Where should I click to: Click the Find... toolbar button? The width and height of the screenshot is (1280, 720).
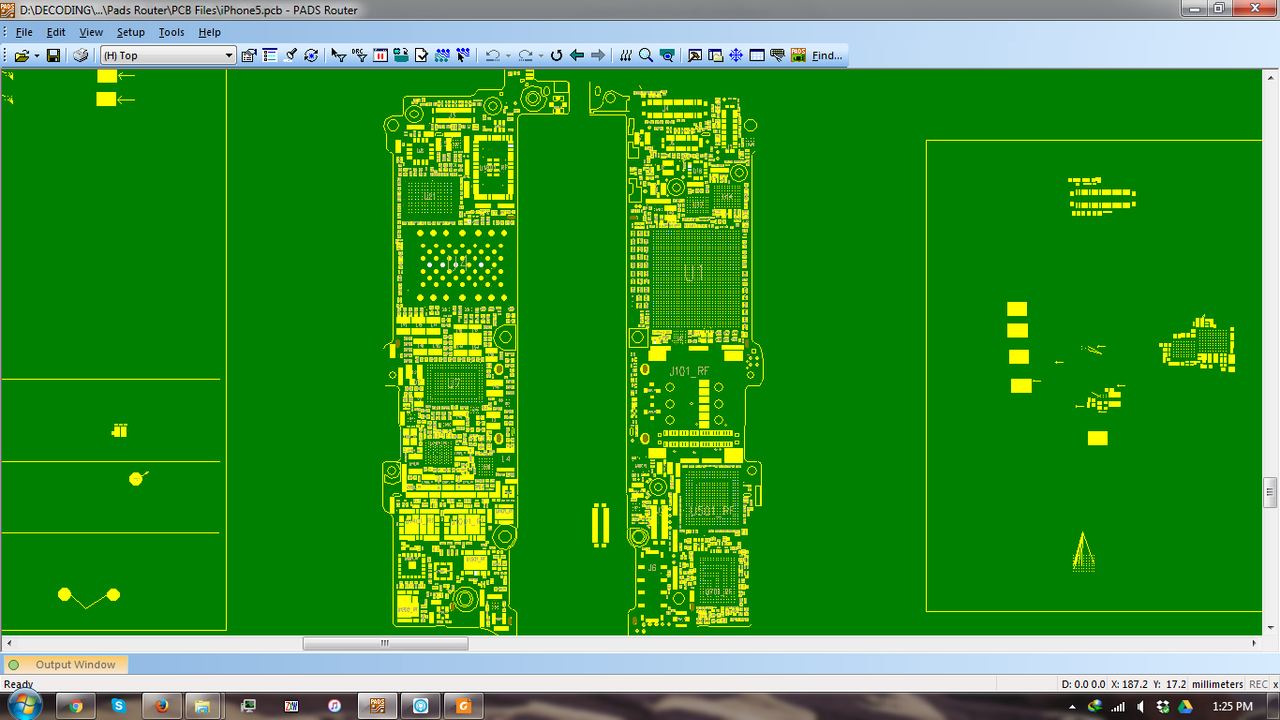[827, 56]
